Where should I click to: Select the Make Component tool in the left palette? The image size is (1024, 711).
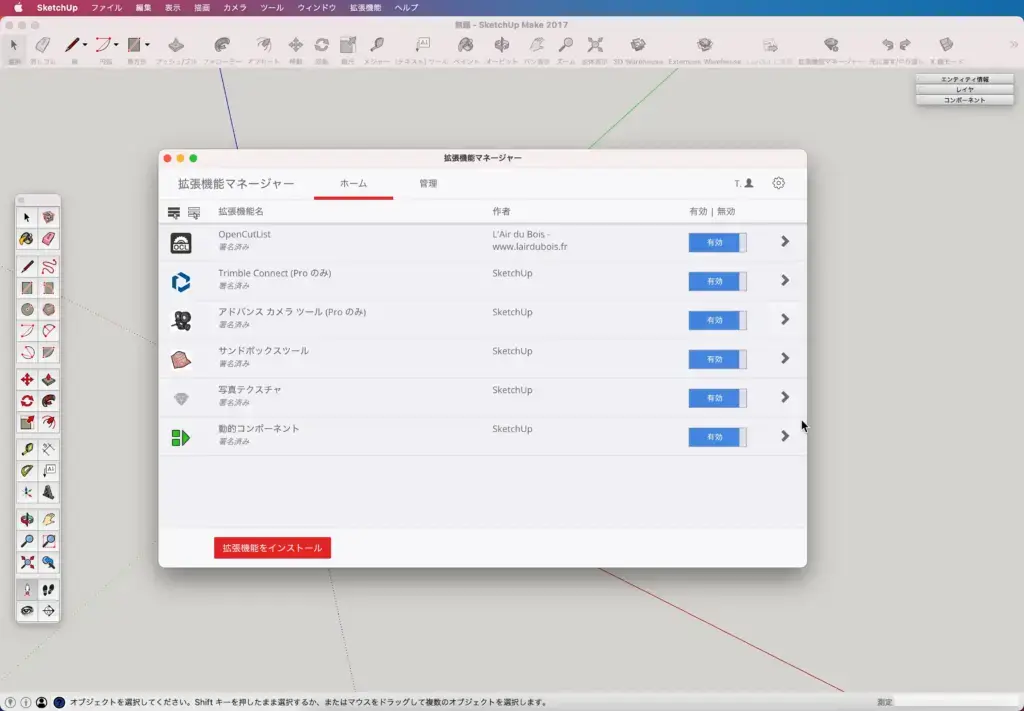click(48, 217)
